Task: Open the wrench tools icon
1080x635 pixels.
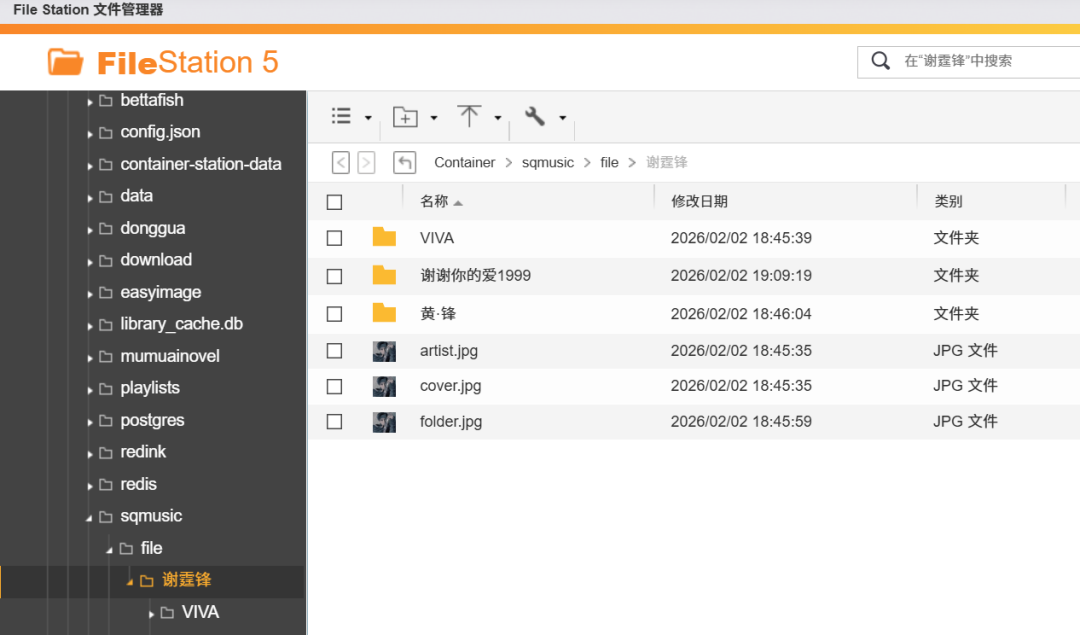Action: (x=535, y=117)
